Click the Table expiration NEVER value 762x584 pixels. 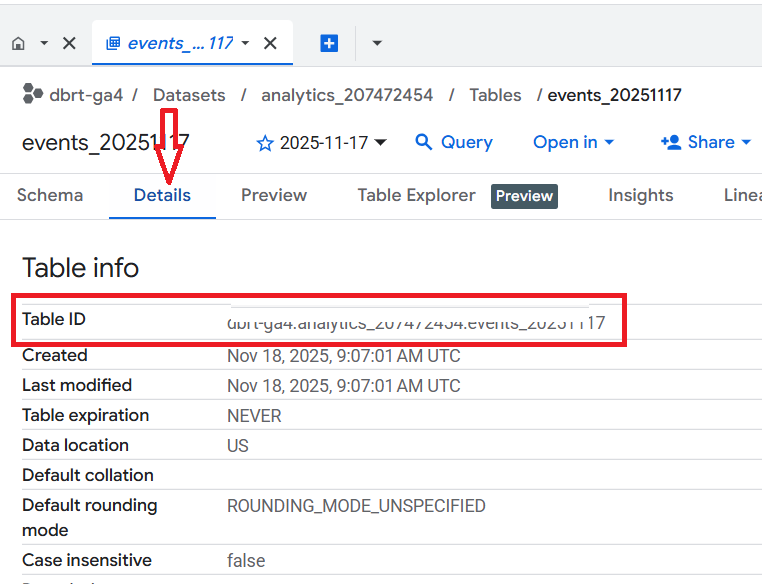(x=254, y=416)
